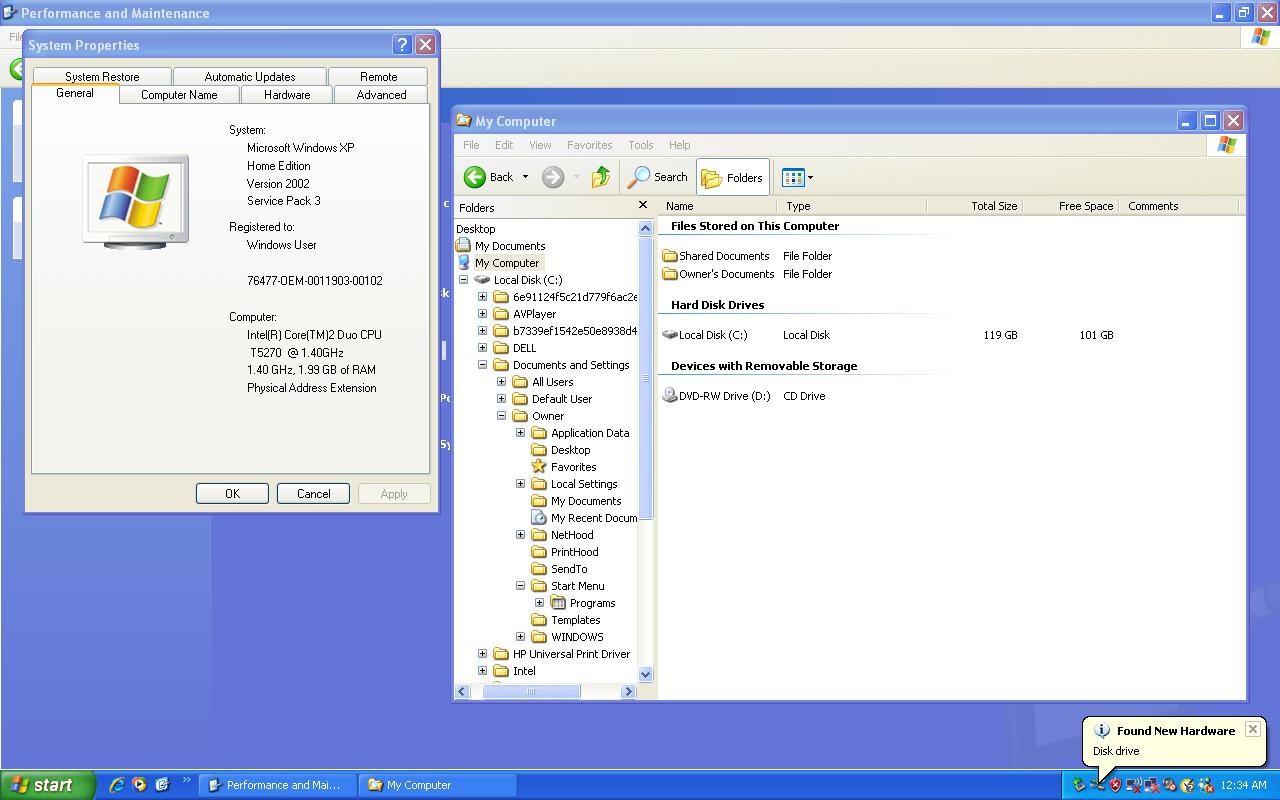
Task: Select the Templates folder in tree
Action: 566,620
